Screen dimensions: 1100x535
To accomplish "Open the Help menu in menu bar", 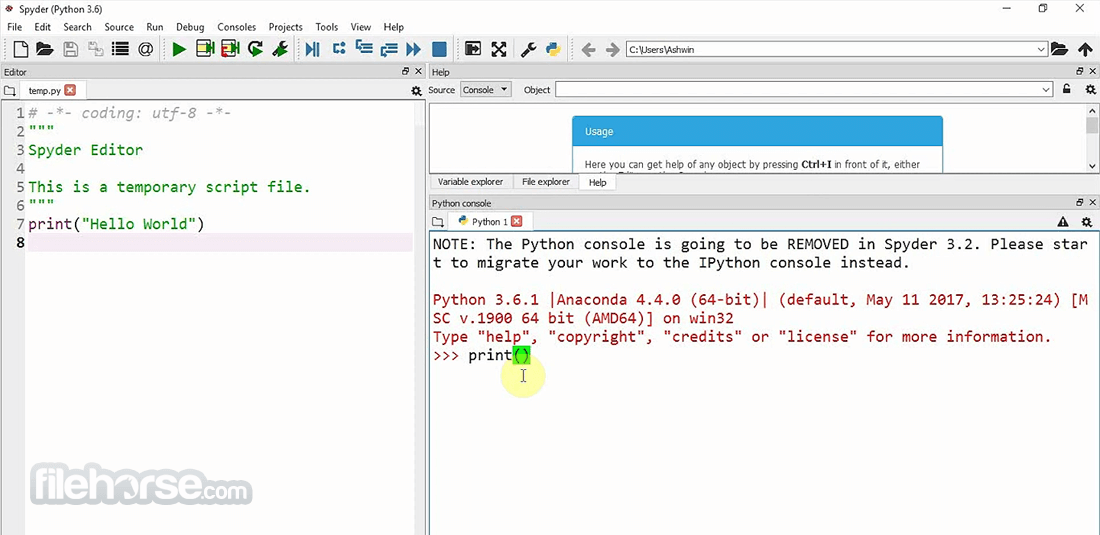I will tap(394, 27).
